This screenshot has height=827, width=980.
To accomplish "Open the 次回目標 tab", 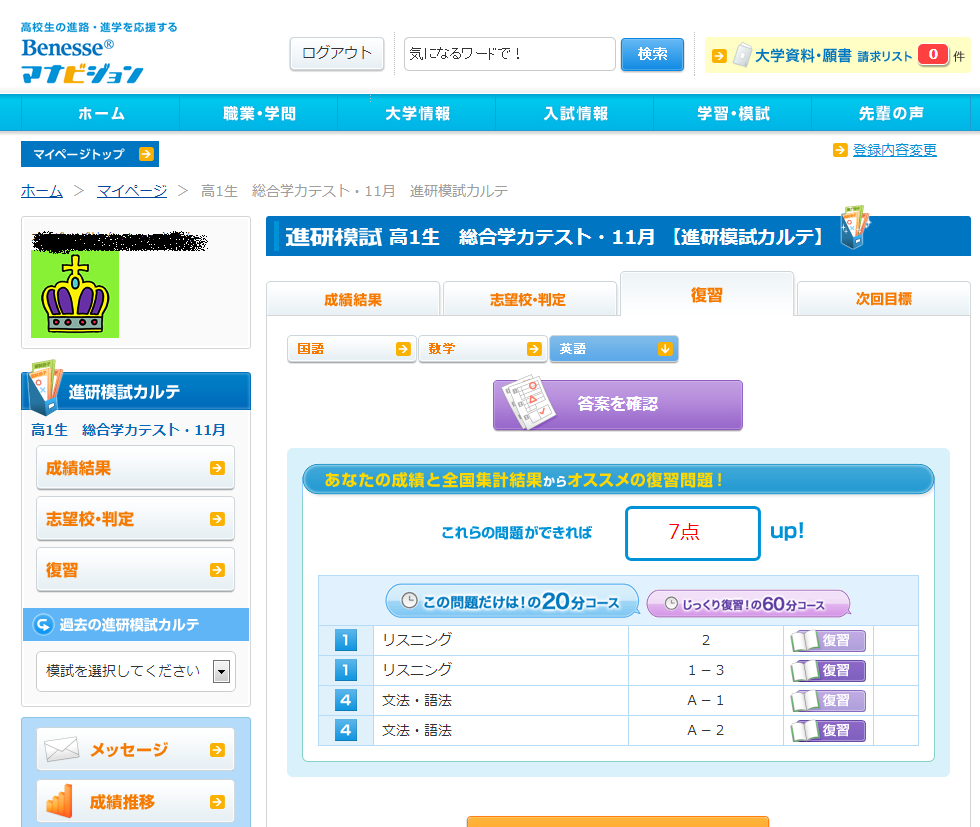I will [884, 299].
